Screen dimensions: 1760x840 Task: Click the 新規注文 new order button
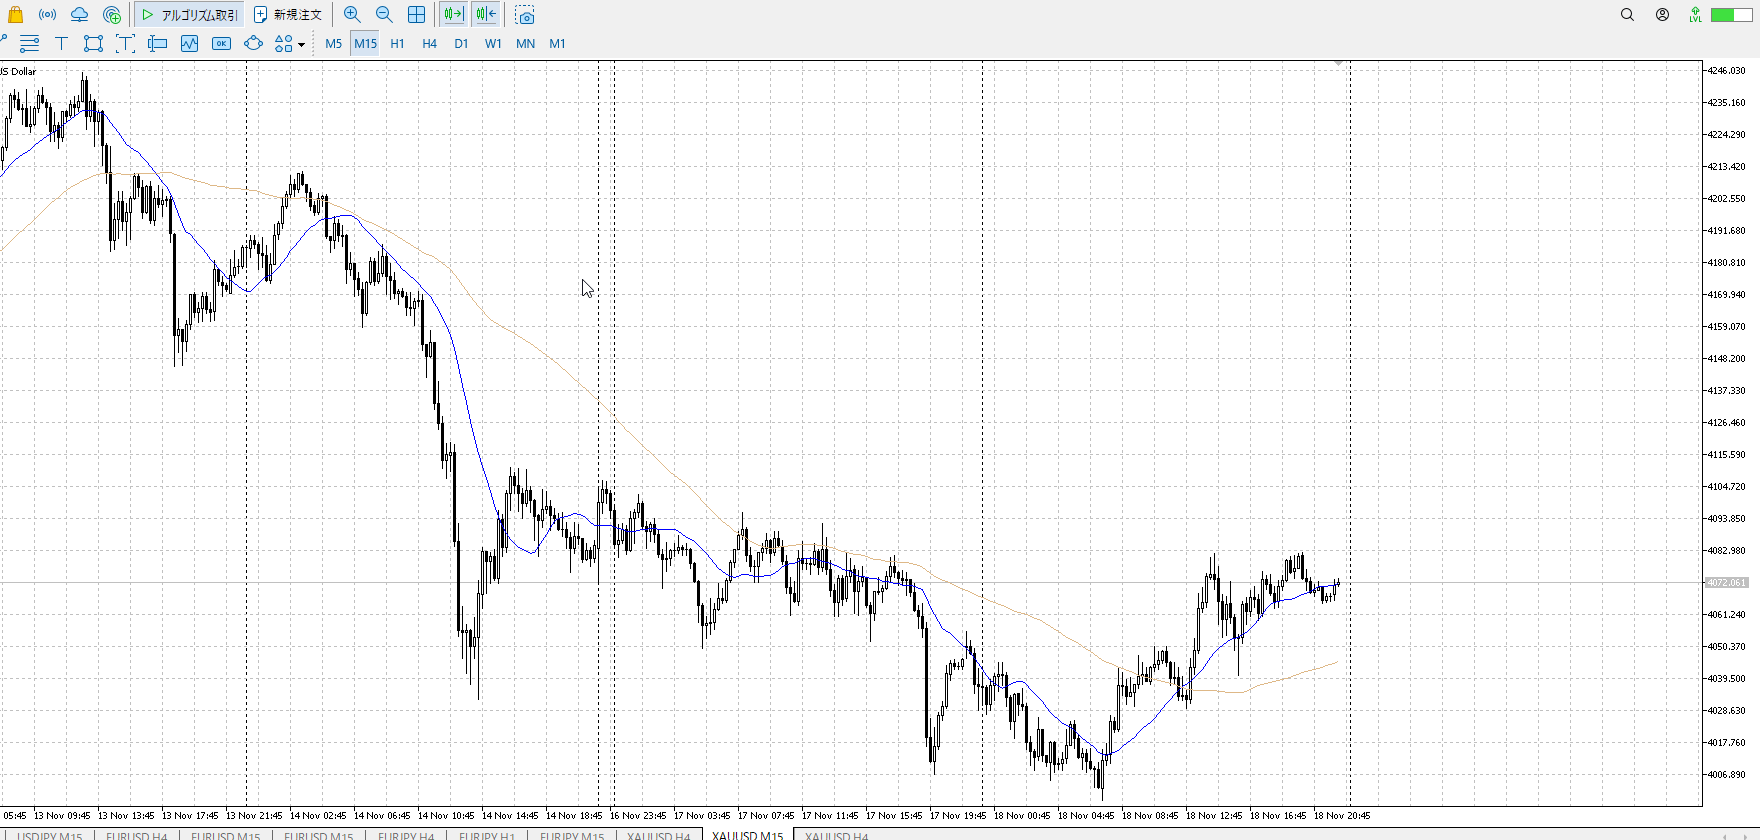[288, 15]
